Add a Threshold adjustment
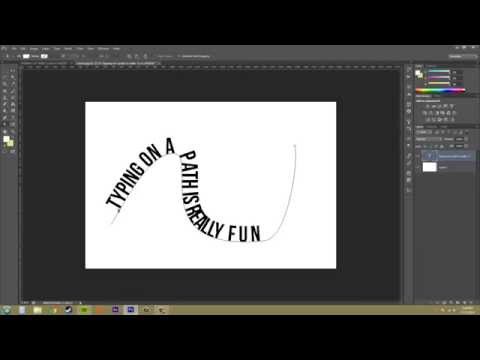The width and height of the screenshot is (480, 360). [440, 119]
